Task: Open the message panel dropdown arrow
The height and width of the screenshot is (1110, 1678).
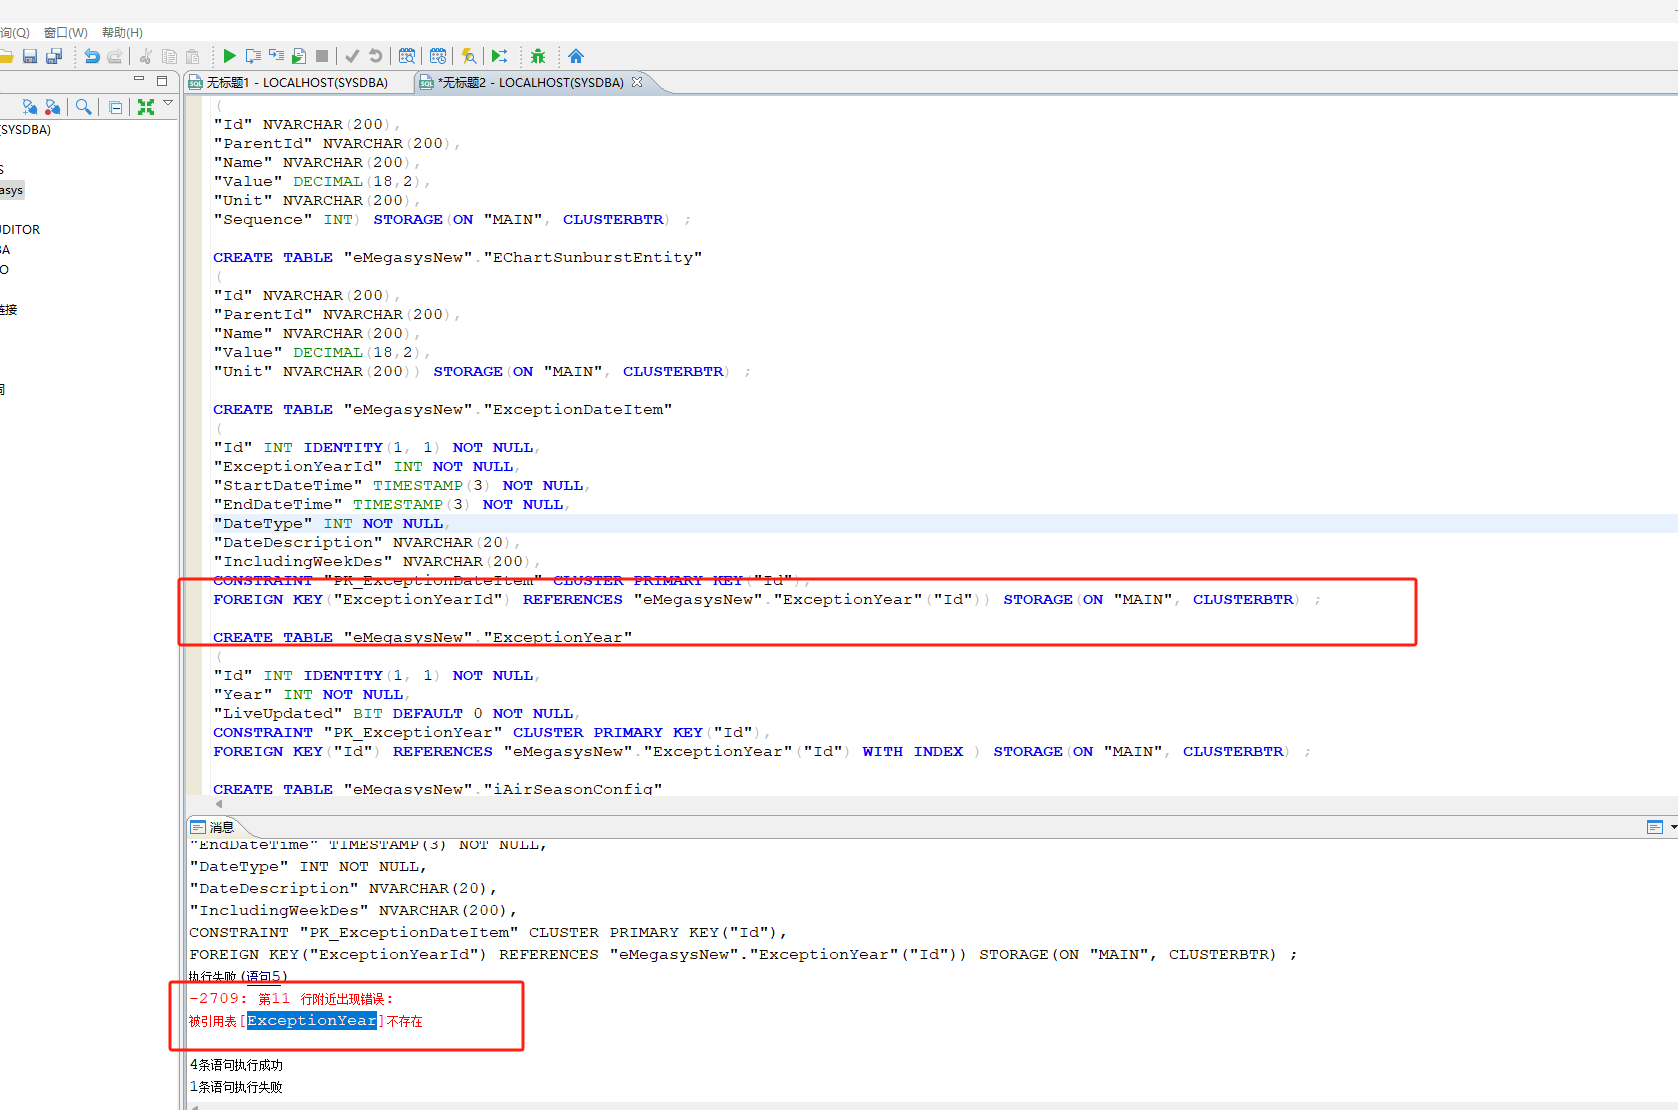Action: [x=1673, y=827]
